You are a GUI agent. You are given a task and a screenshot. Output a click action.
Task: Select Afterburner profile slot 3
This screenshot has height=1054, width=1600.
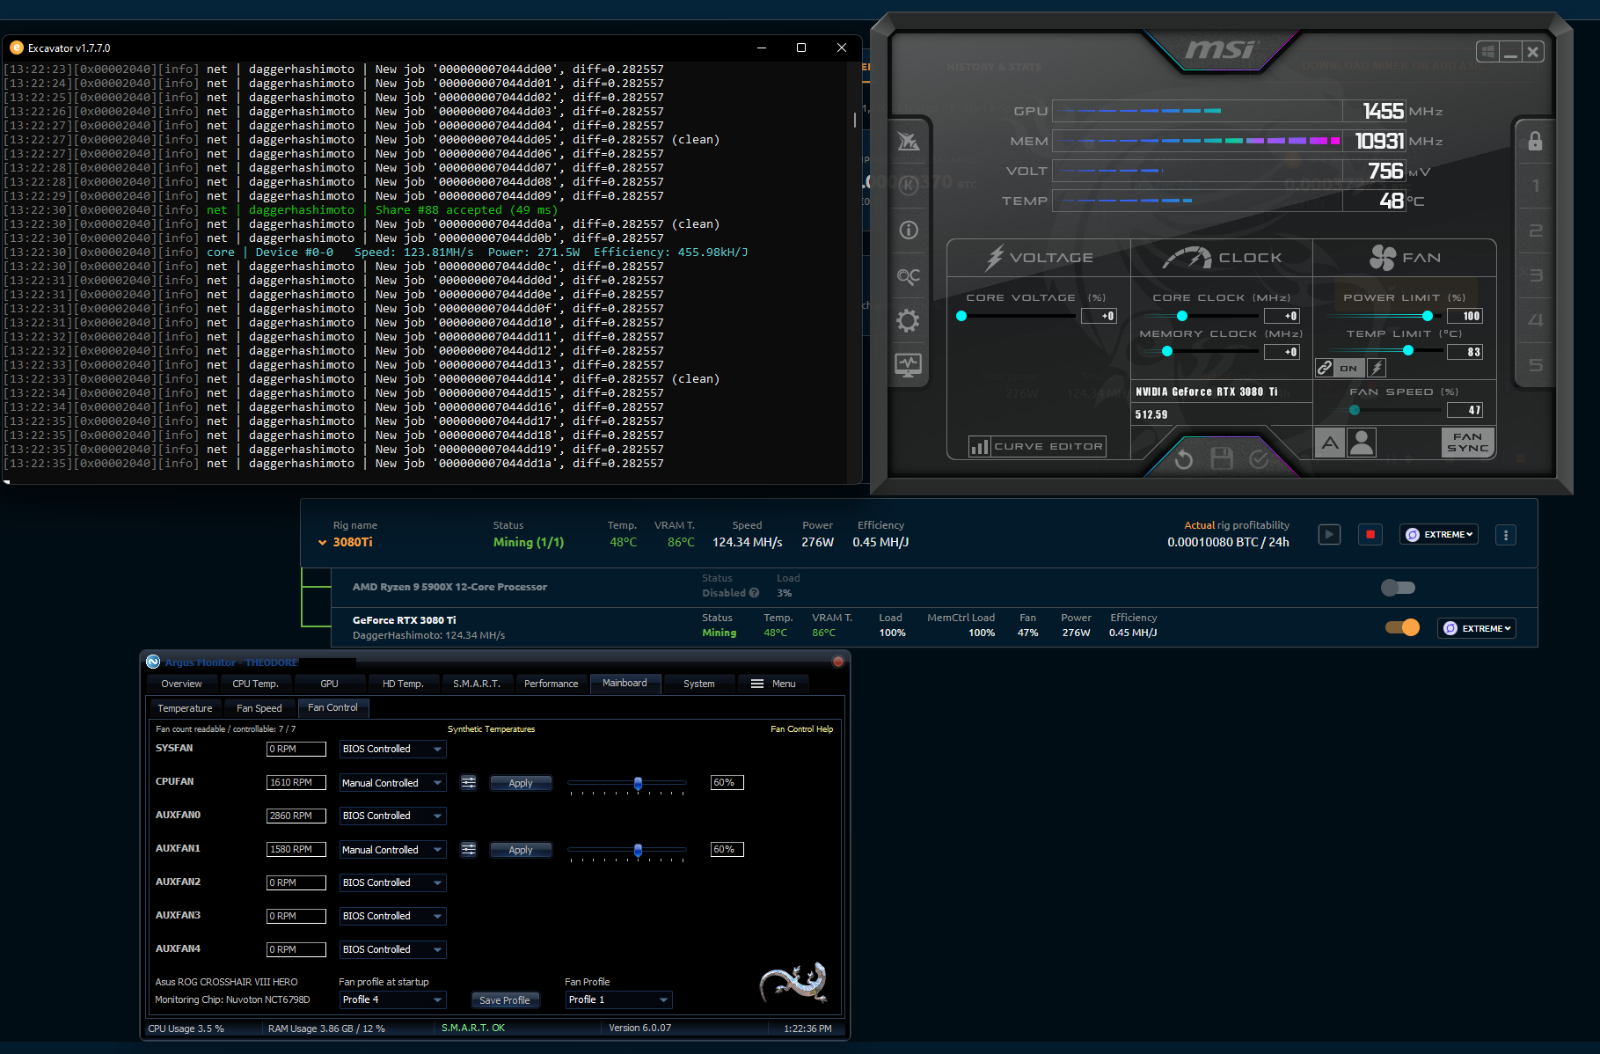[x=1536, y=276]
